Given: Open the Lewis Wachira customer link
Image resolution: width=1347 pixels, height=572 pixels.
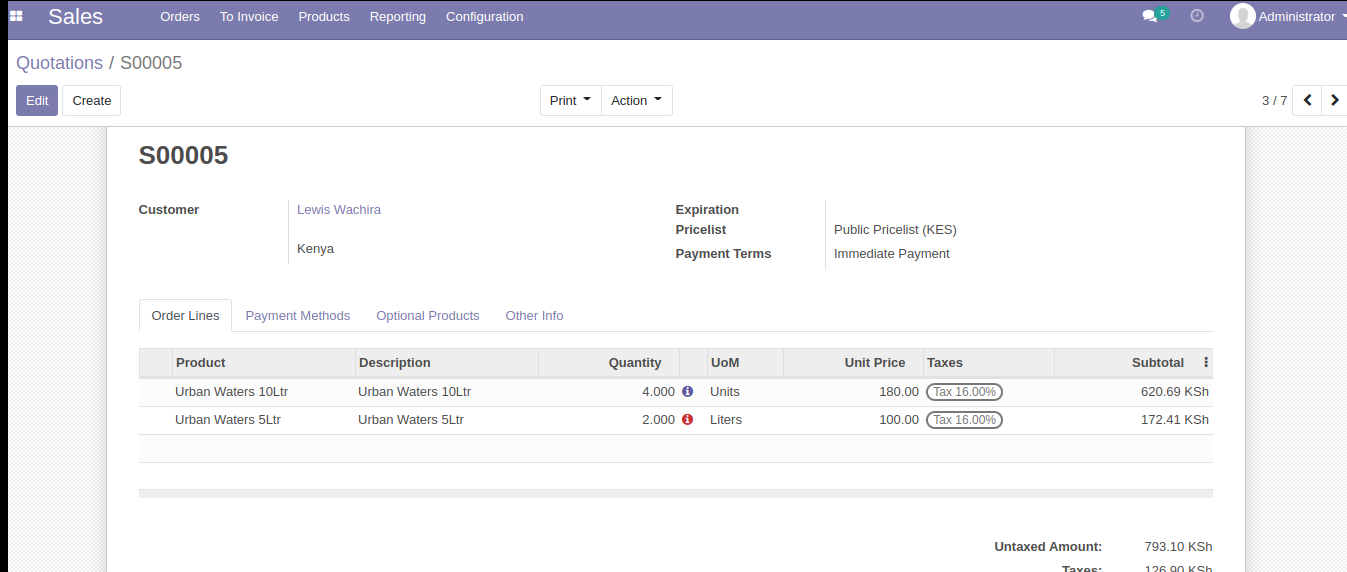Looking at the screenshot, I should point(339,210).
